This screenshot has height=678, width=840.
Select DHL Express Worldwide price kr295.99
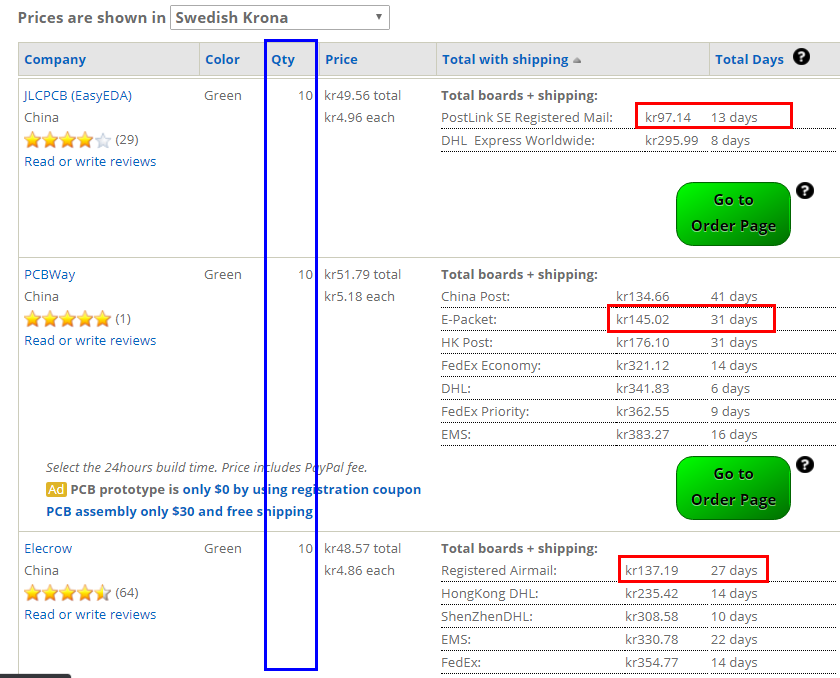point(672,141)
